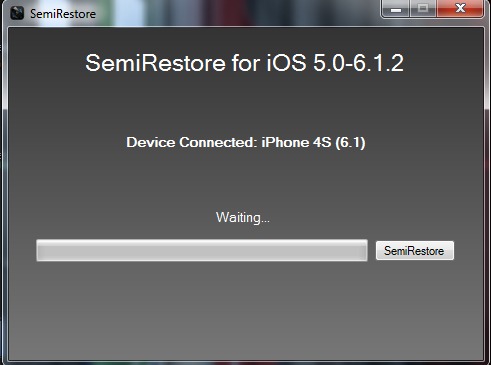The image size is (491, 365).
Task: Click empty title bar area beside window caption
Action: [x=233, y=13]
